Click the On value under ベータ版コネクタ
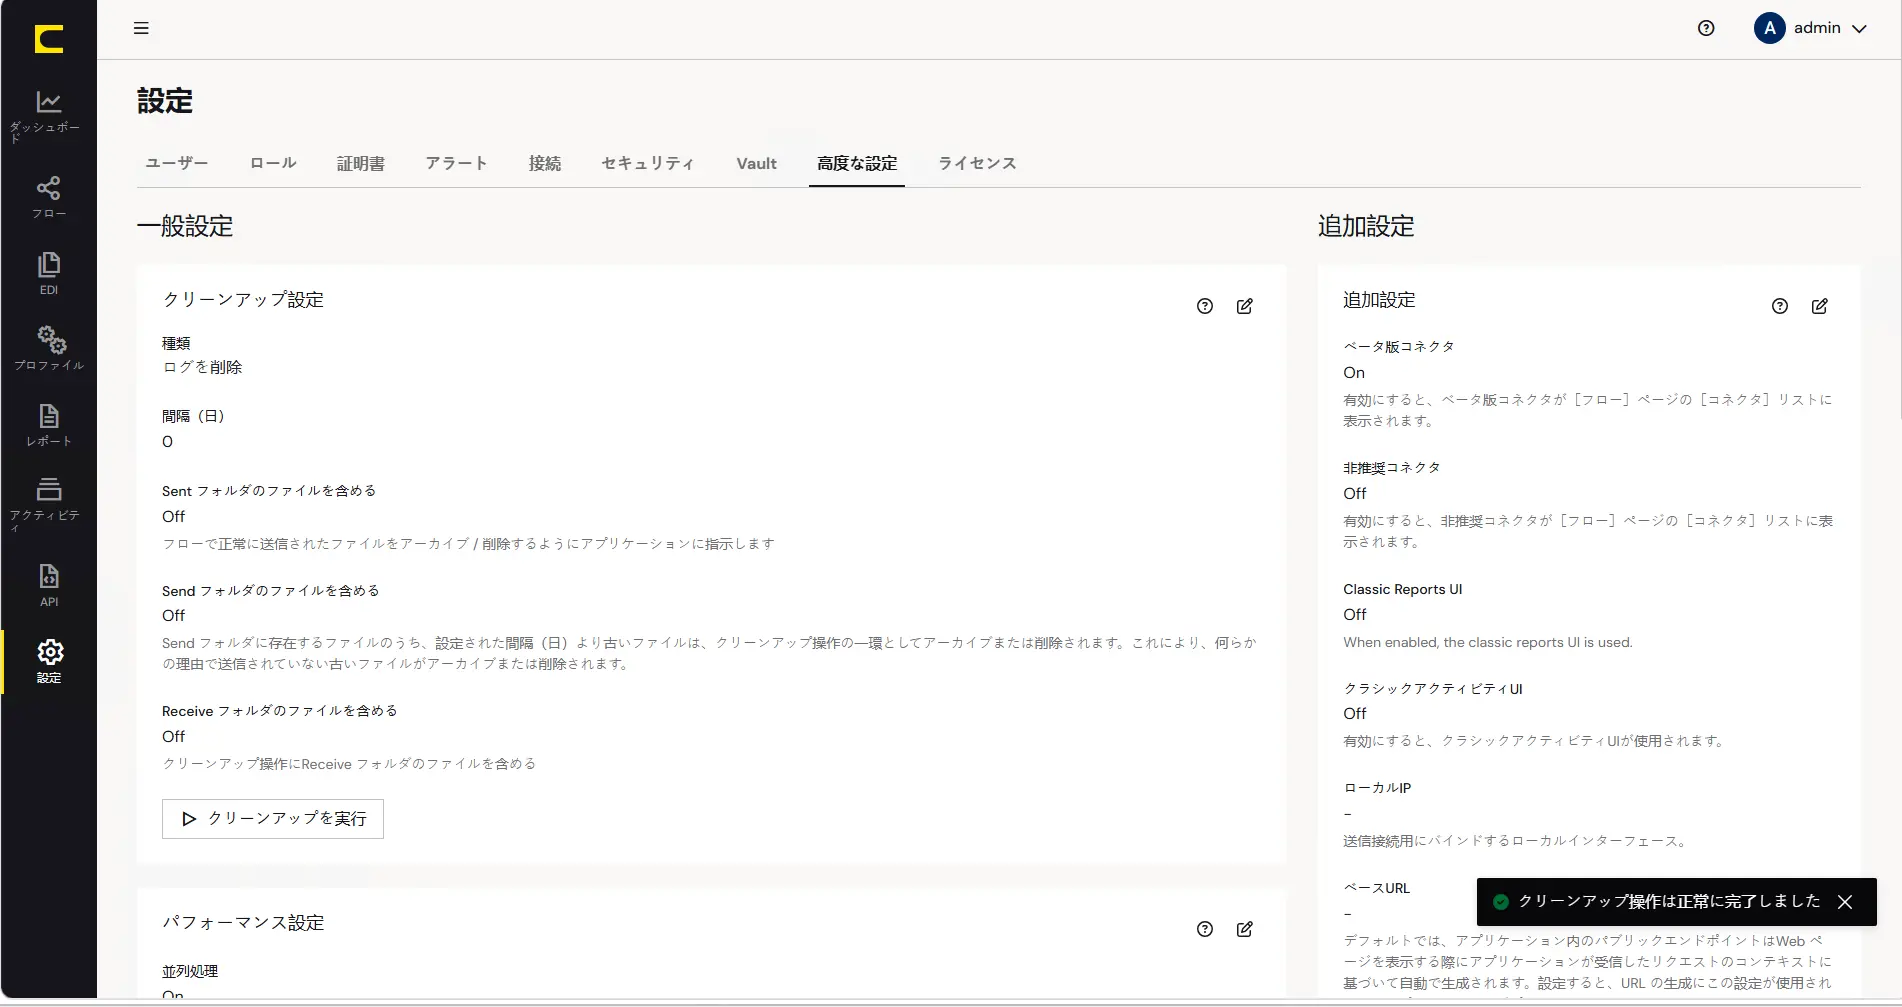1902x1007 pixels. point(1354,373)
